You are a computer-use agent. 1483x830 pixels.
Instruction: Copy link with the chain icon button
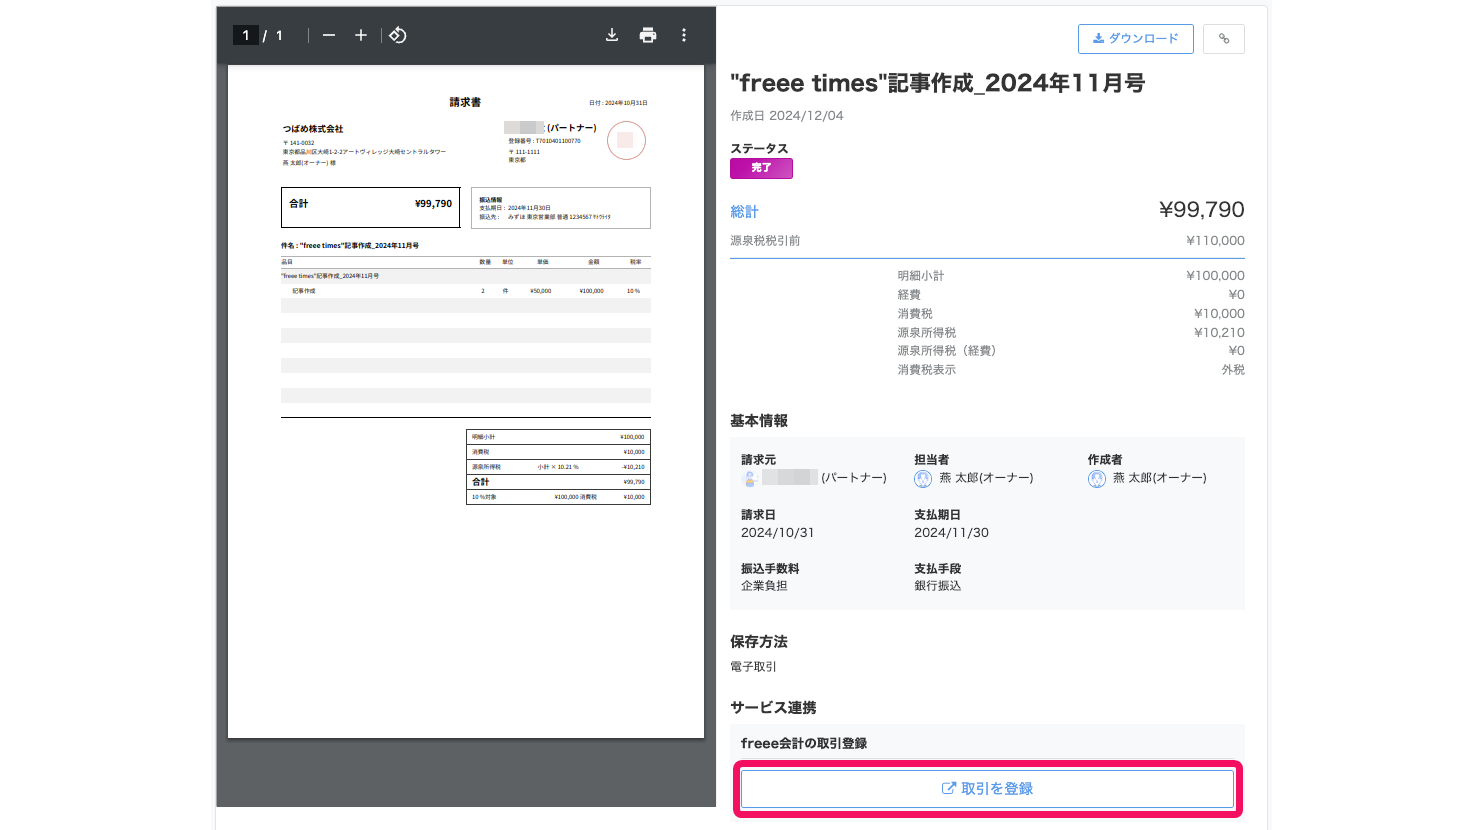[1223, 39]
